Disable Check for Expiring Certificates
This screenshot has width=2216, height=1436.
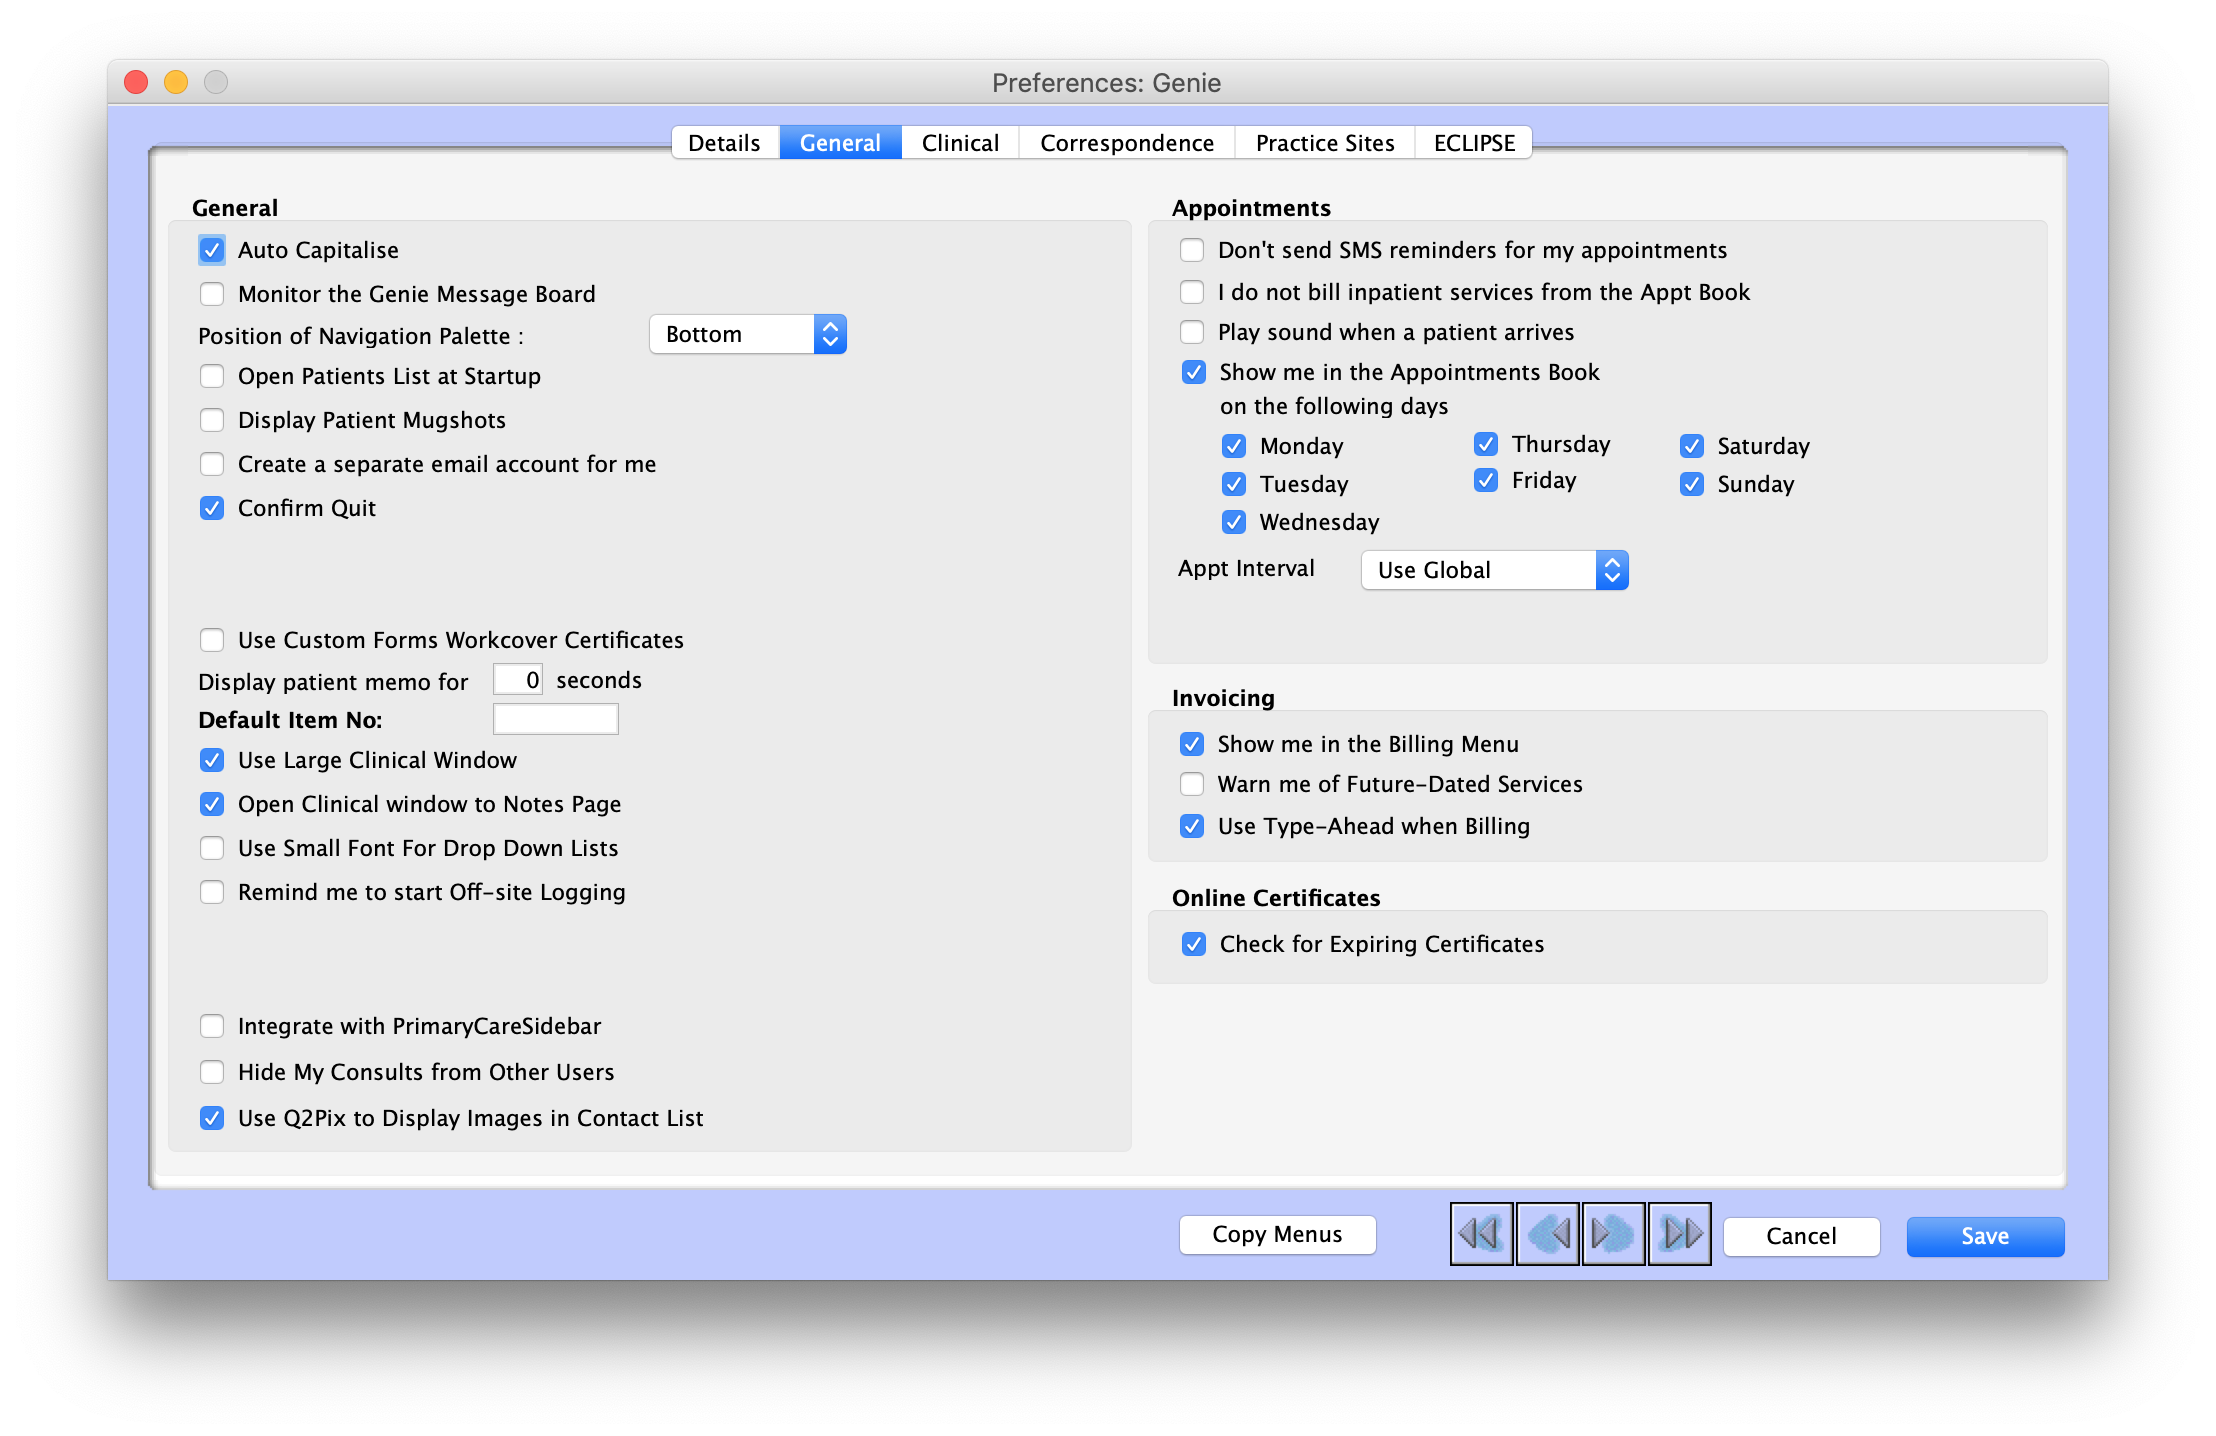click(x=1192, y=943)
